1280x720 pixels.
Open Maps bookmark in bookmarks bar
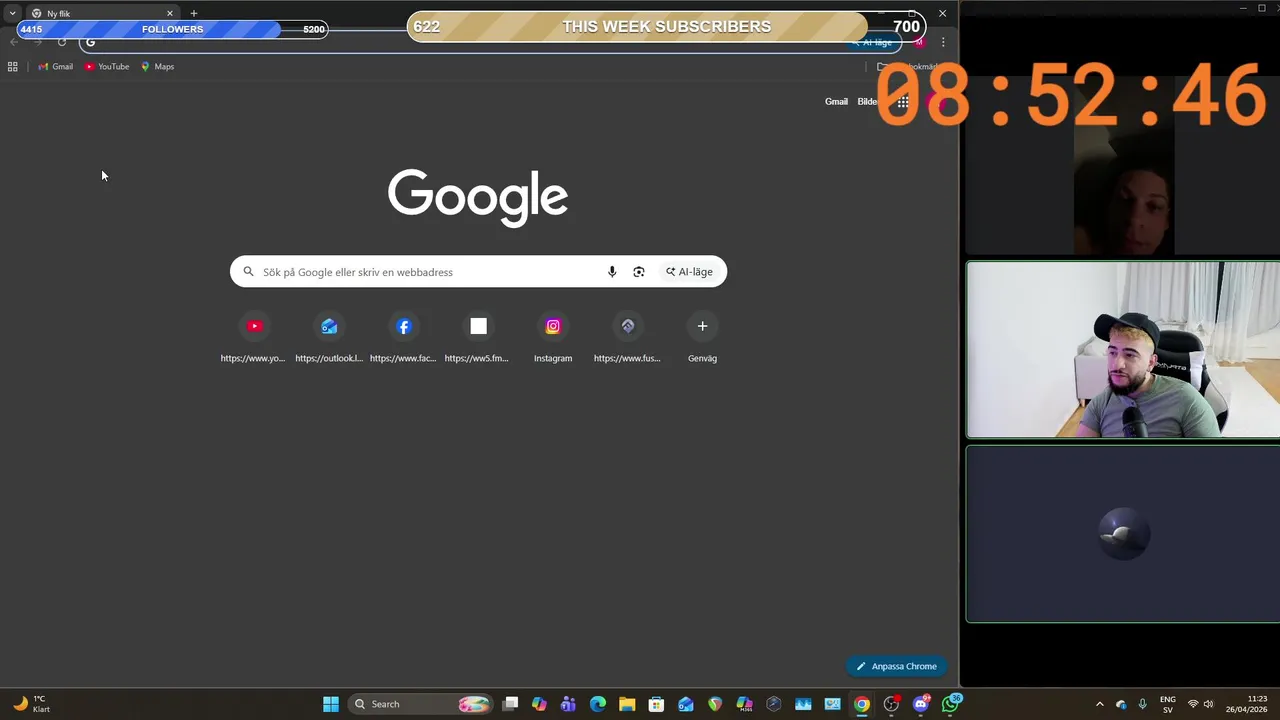click(158, 67)
